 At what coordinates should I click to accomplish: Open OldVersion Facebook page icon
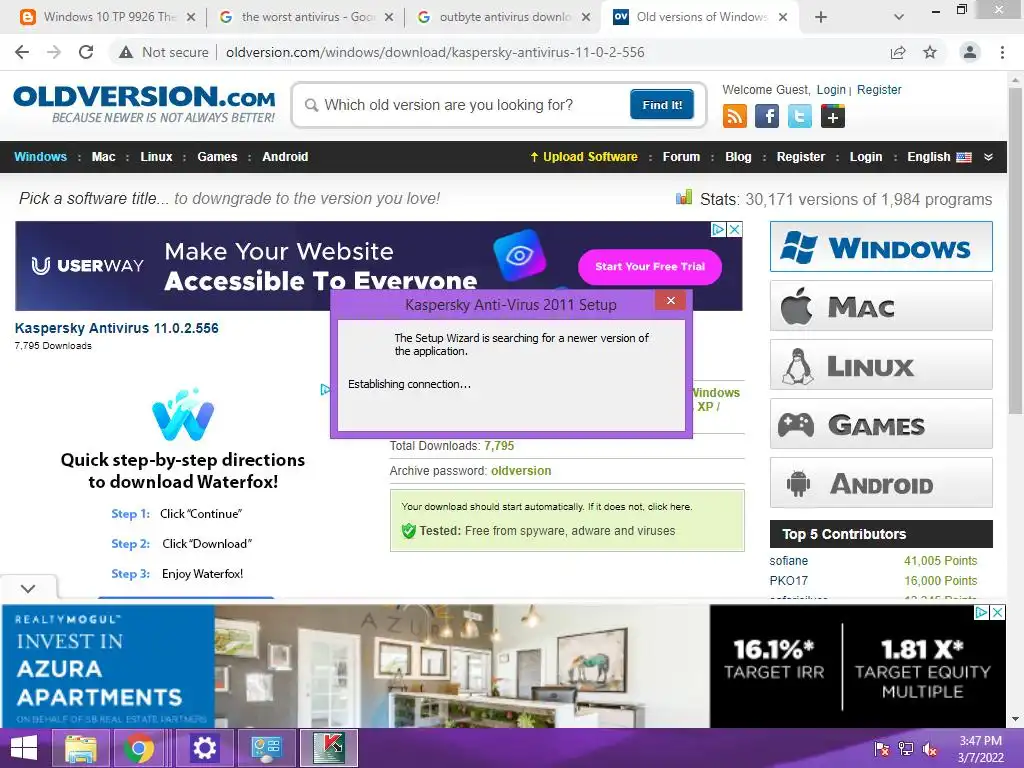coord(767,116)
